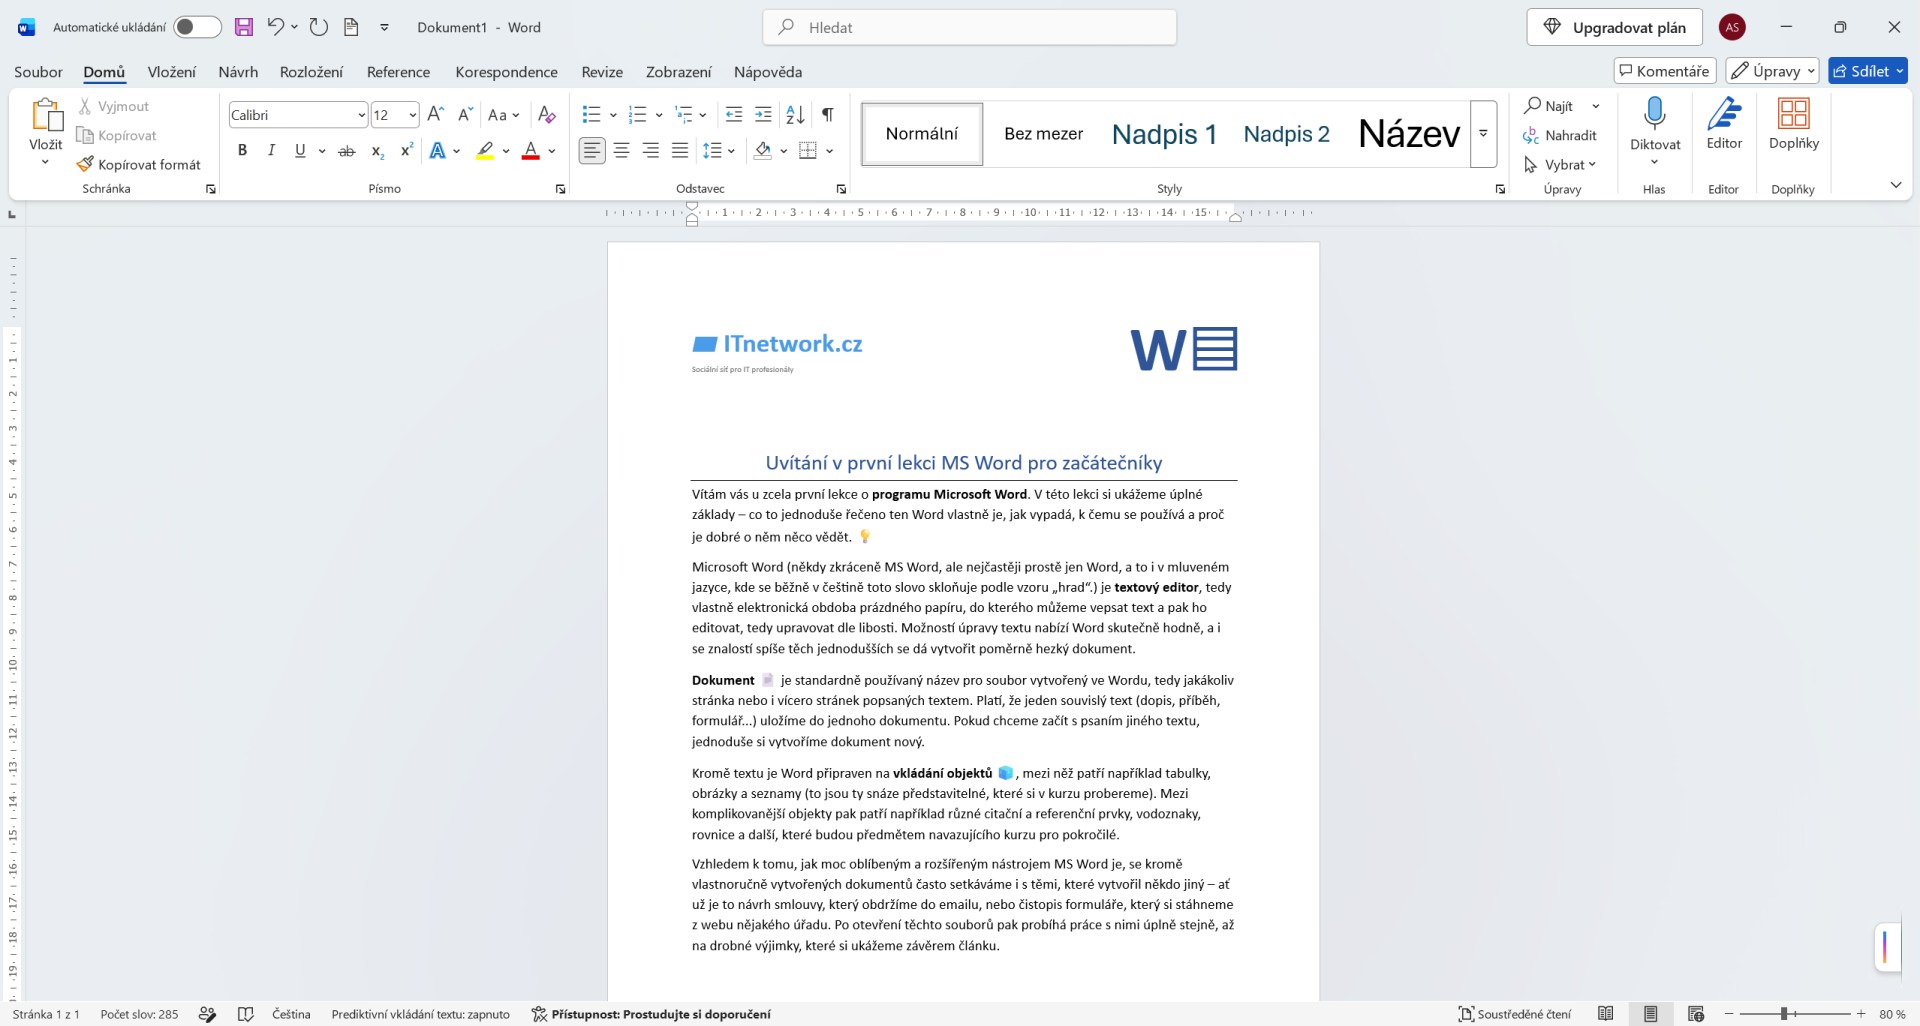Switch to the Reference tab
1920x1026 pixels.
click(x=398, y=72)
